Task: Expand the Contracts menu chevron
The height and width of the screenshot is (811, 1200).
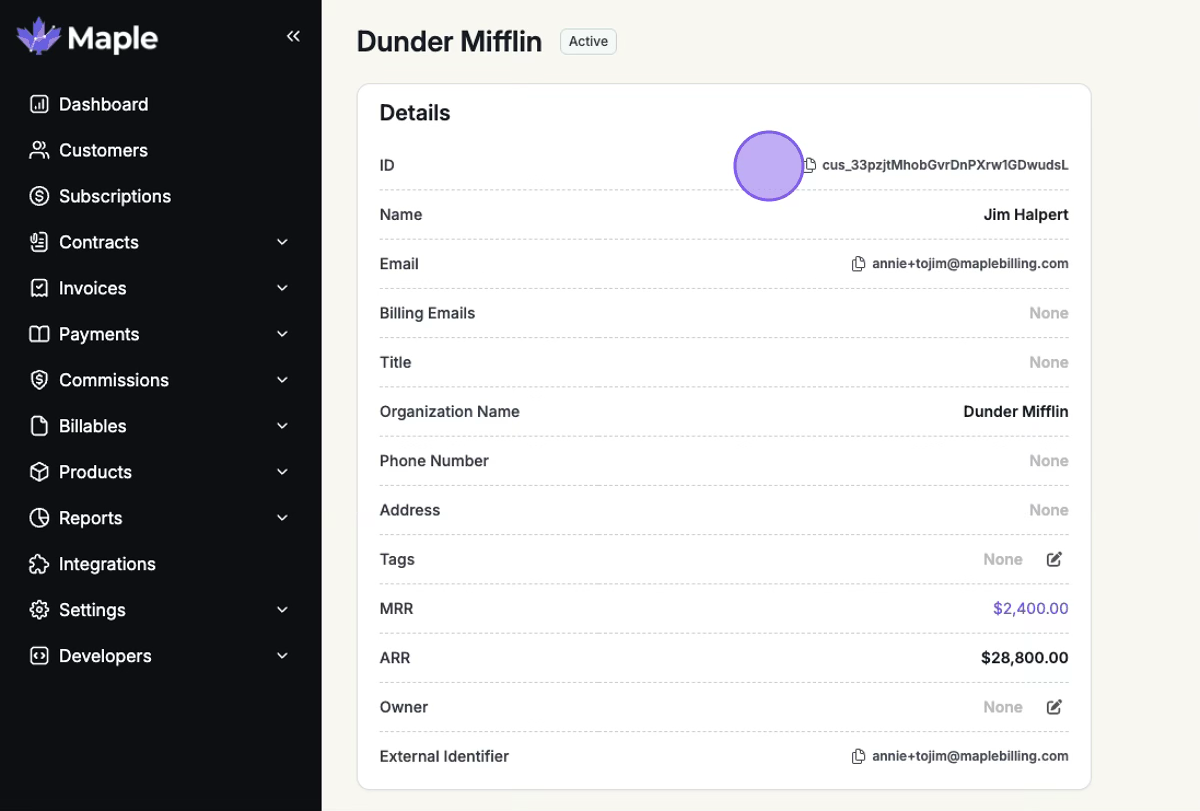Action: (x=282, y=242)
